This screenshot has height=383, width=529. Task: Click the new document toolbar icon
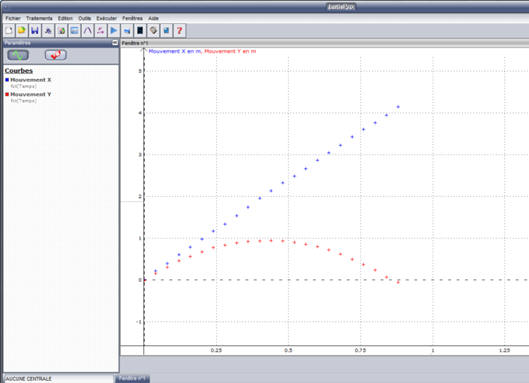(x=9, y=31)
